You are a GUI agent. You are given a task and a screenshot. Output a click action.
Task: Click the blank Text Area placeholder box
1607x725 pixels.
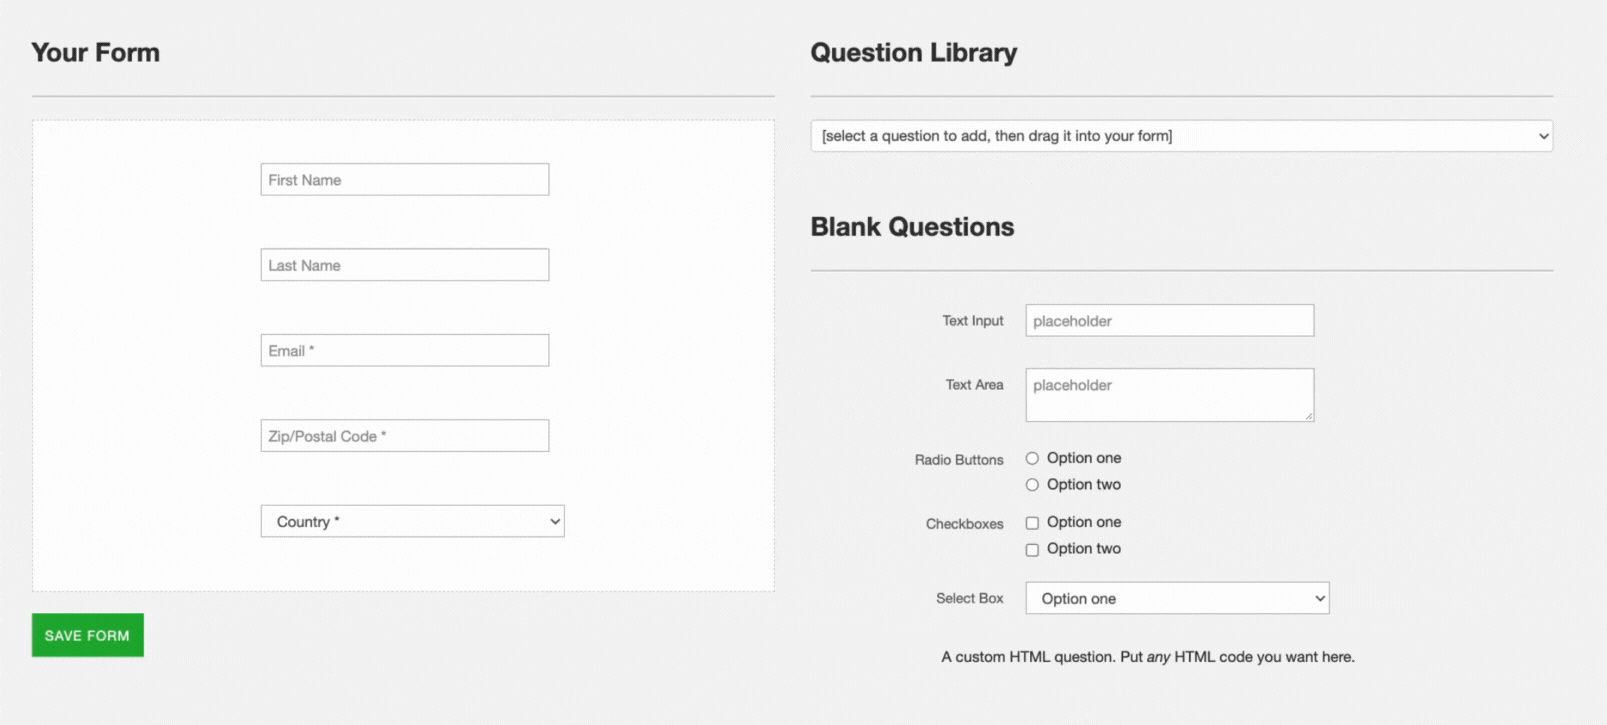(1169, 394)
